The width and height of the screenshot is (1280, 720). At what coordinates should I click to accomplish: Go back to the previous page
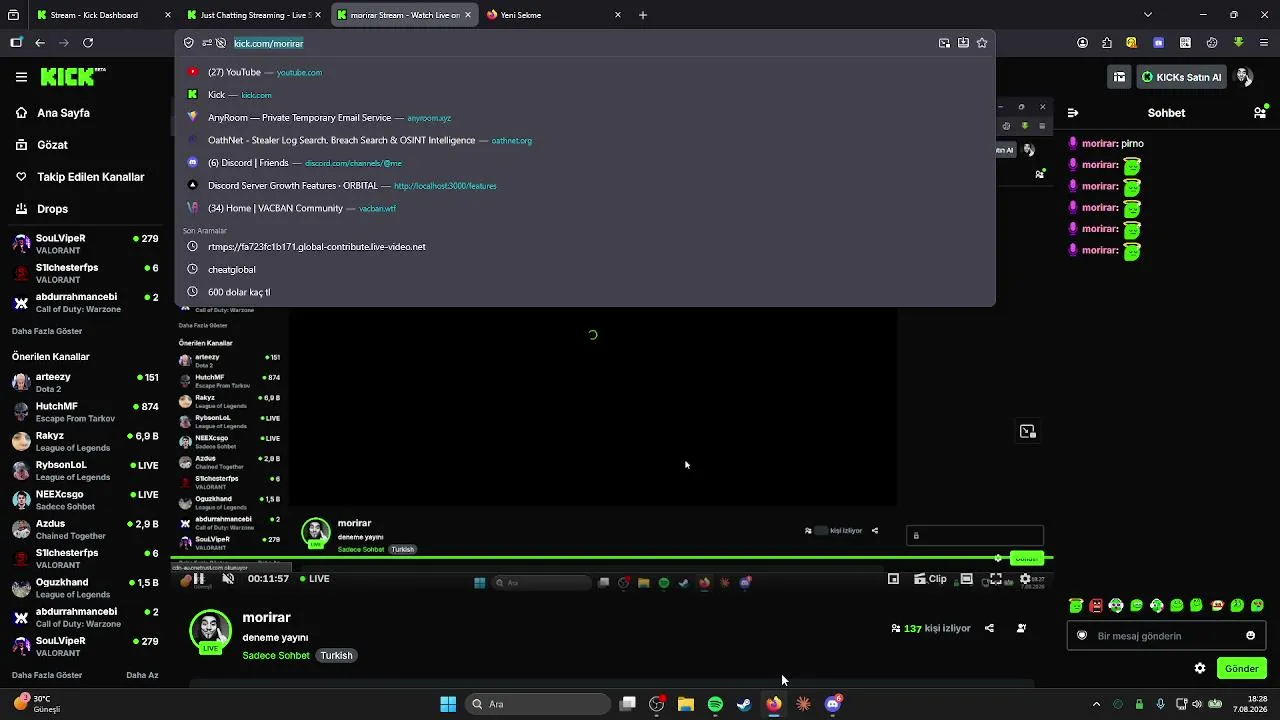[40, 43]
